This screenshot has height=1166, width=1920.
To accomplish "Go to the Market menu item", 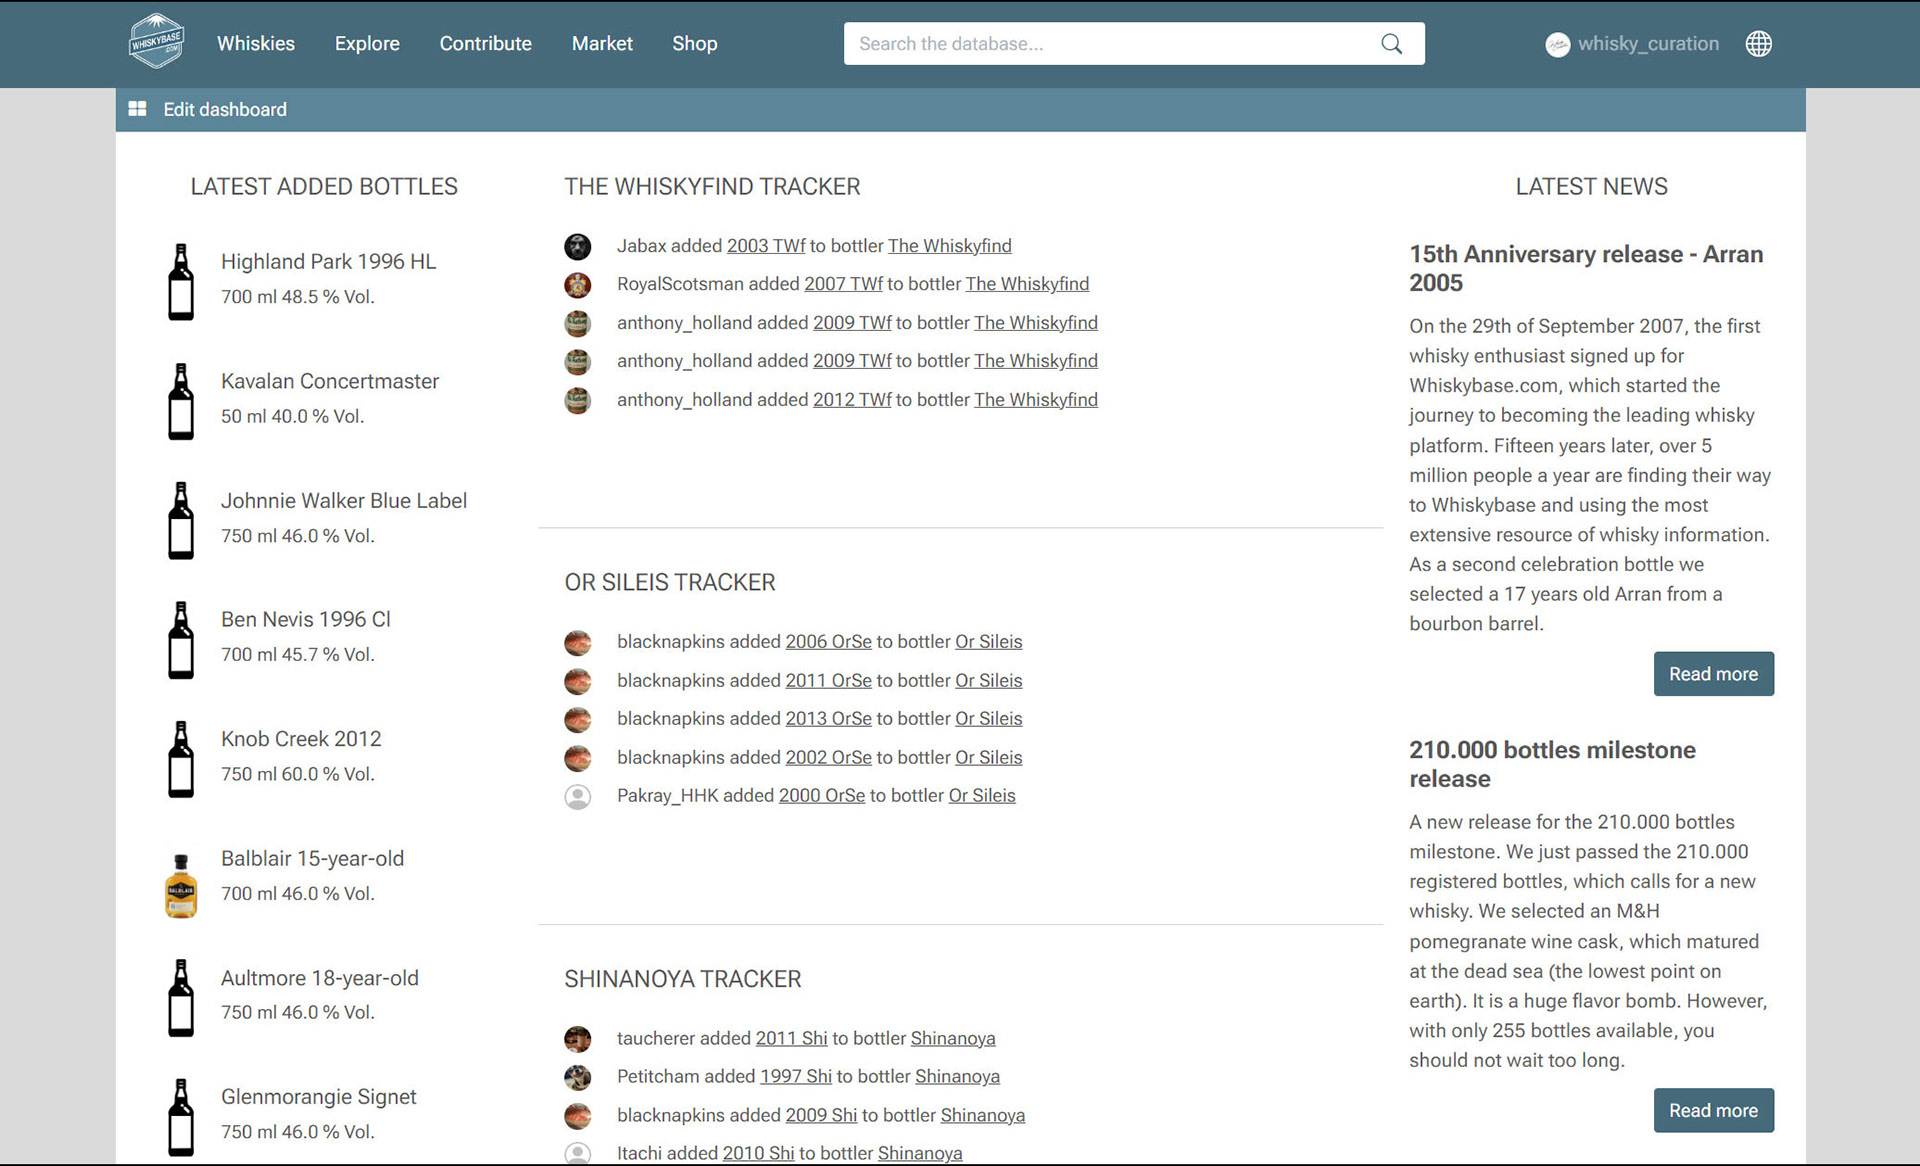I will tap(602, 43).
